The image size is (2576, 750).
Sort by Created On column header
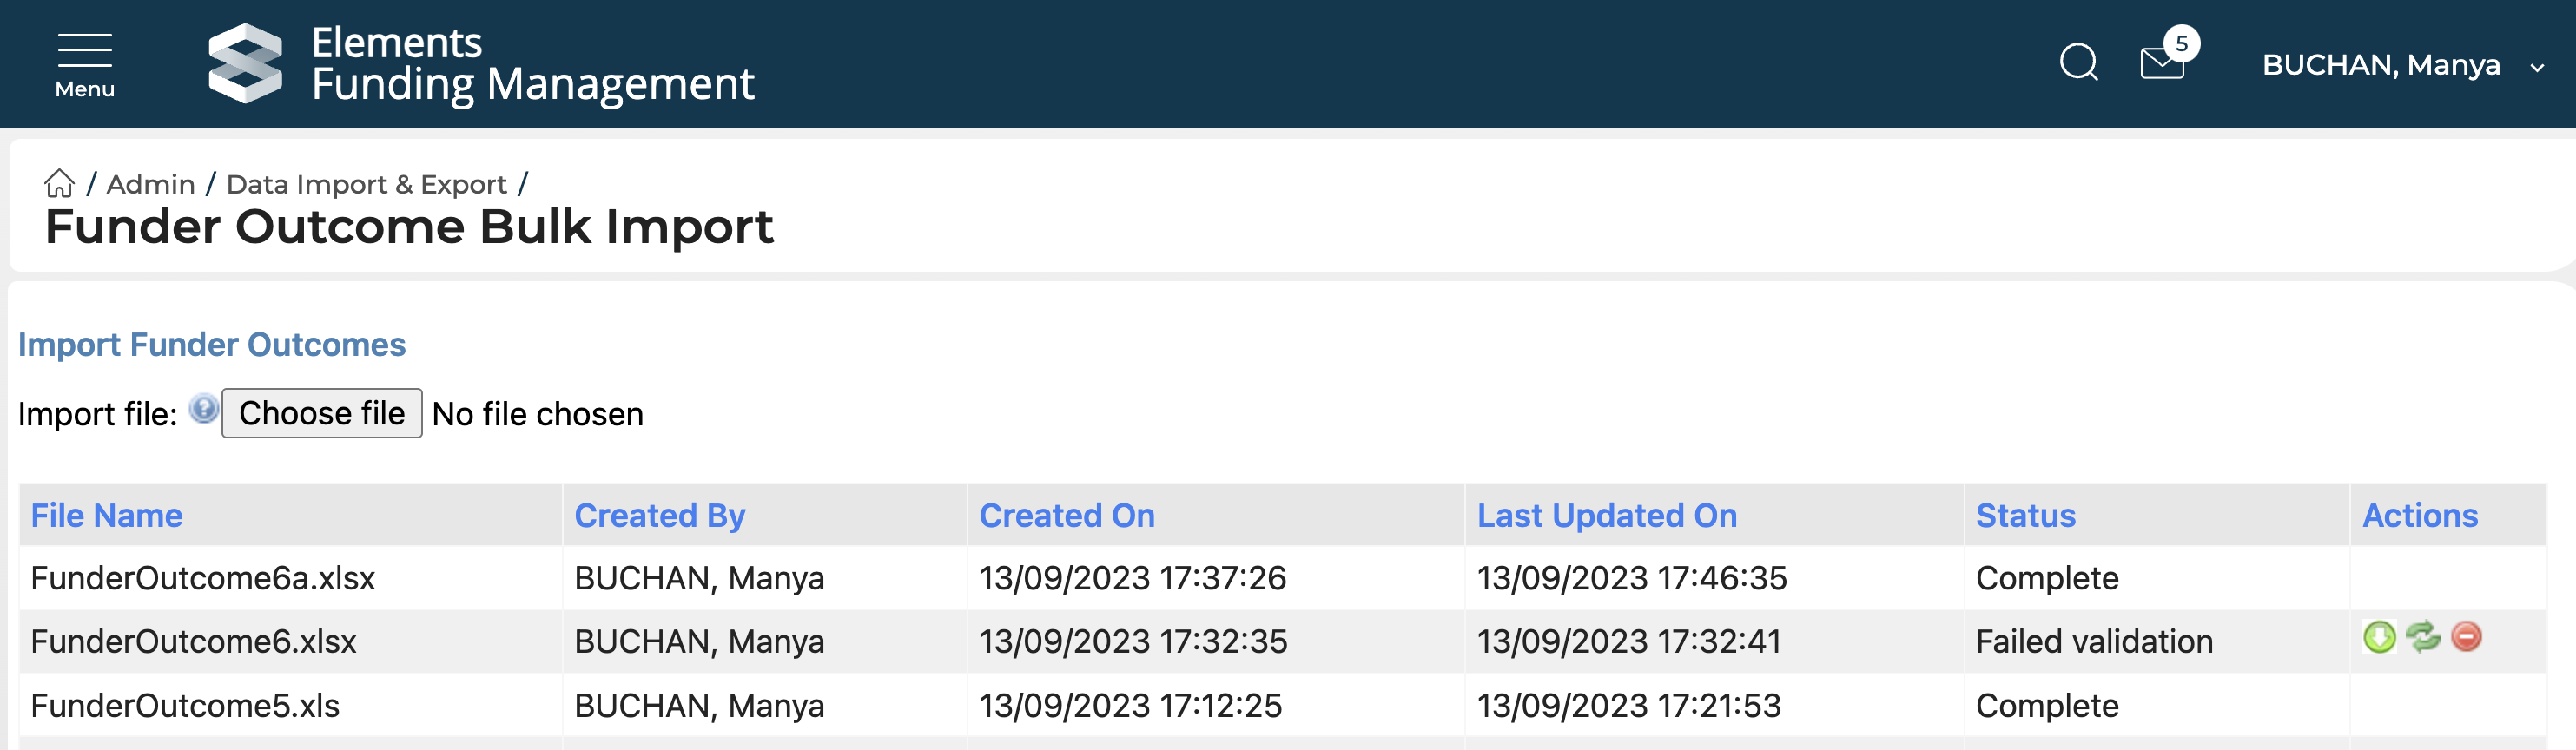1066,515
